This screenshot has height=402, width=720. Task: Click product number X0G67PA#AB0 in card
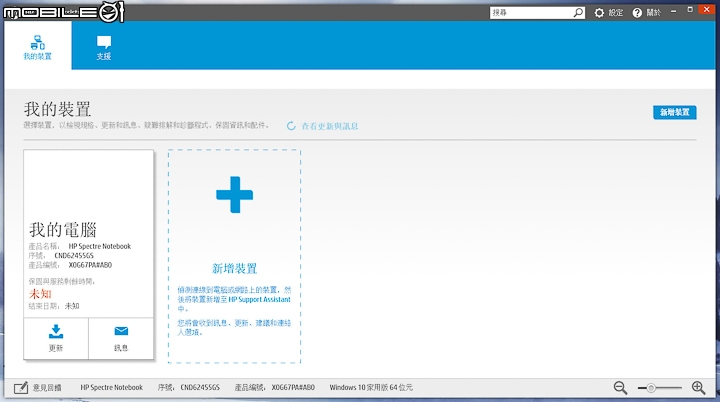[x=90, y=265]
